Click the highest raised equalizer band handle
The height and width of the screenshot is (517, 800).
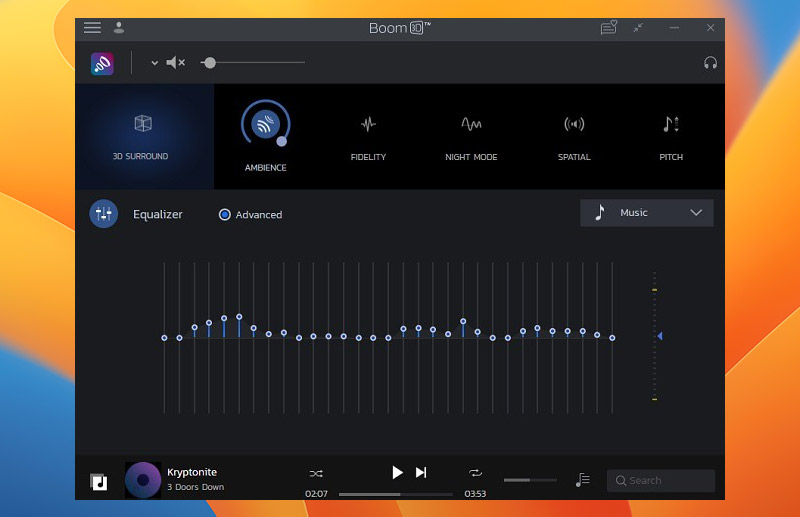click(239, 317)
